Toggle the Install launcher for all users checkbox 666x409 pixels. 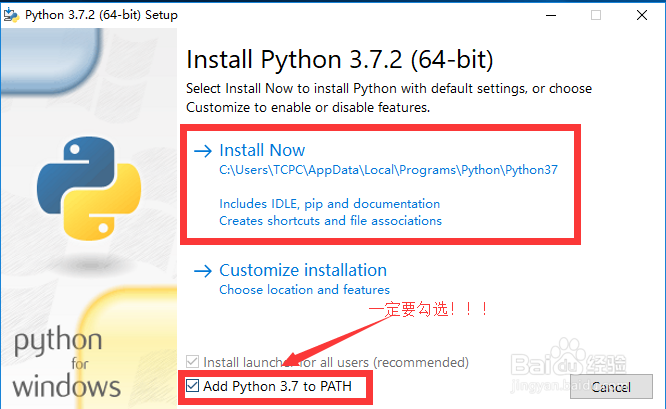point(192,362)
